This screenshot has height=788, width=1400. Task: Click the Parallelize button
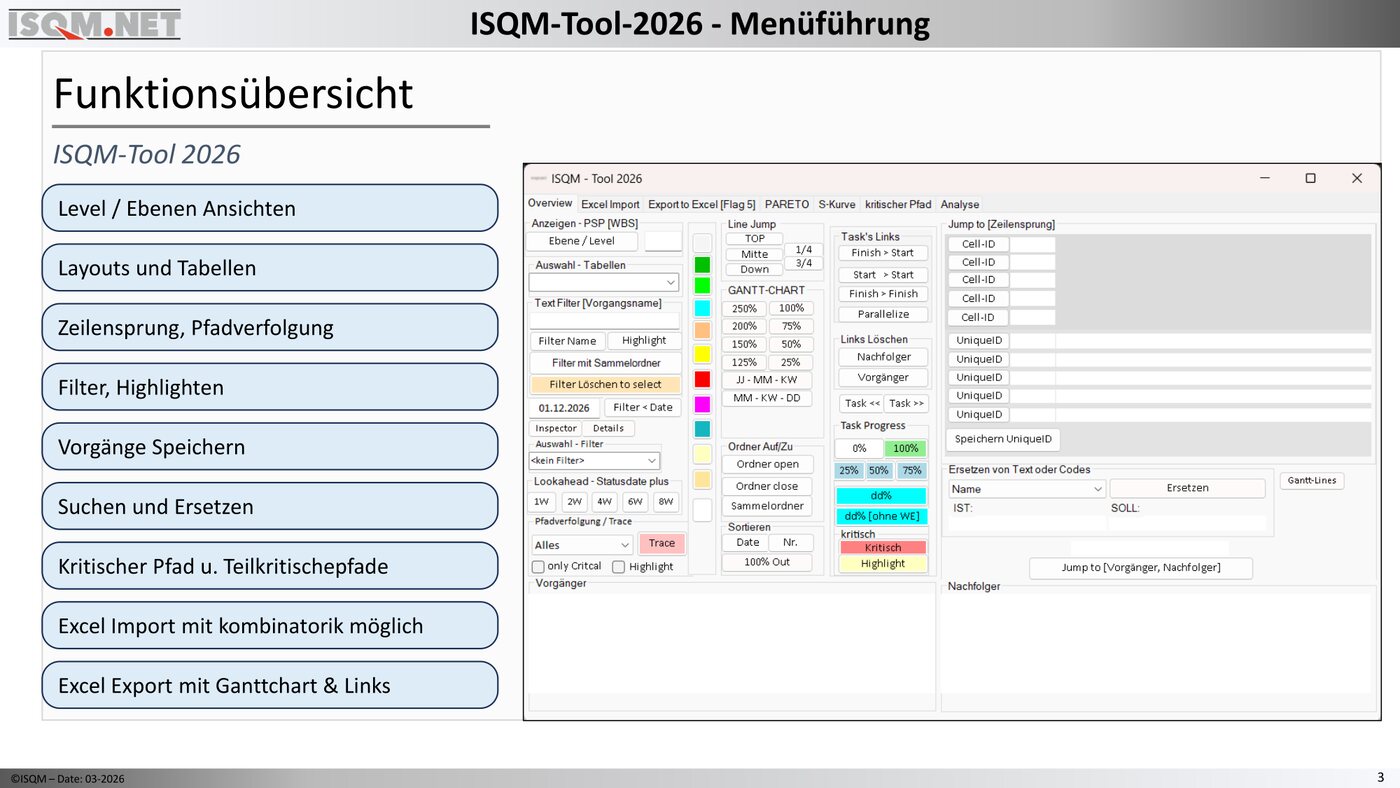click(x=882, y=313)
